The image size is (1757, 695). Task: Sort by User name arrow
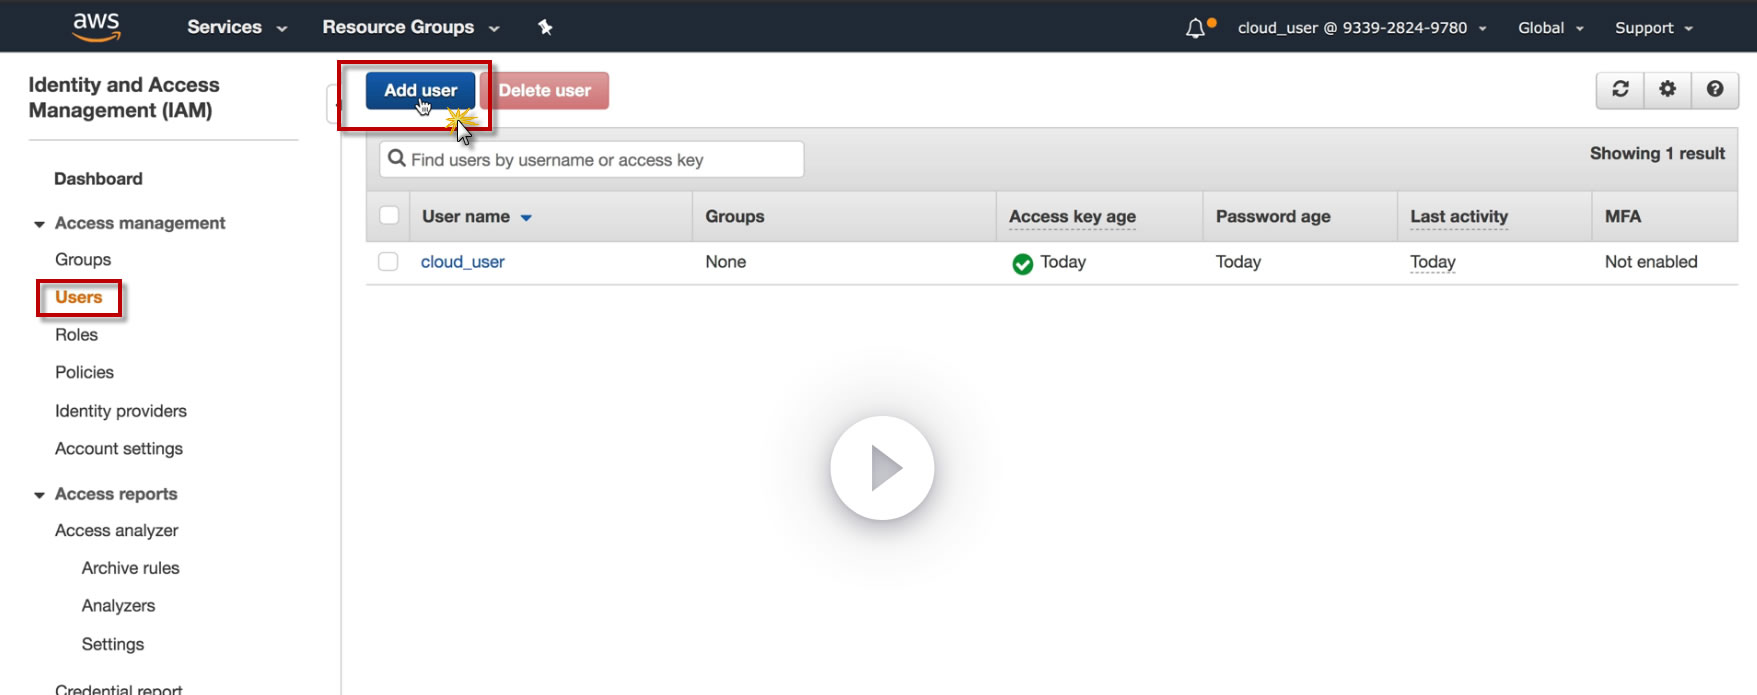point(526,218)
